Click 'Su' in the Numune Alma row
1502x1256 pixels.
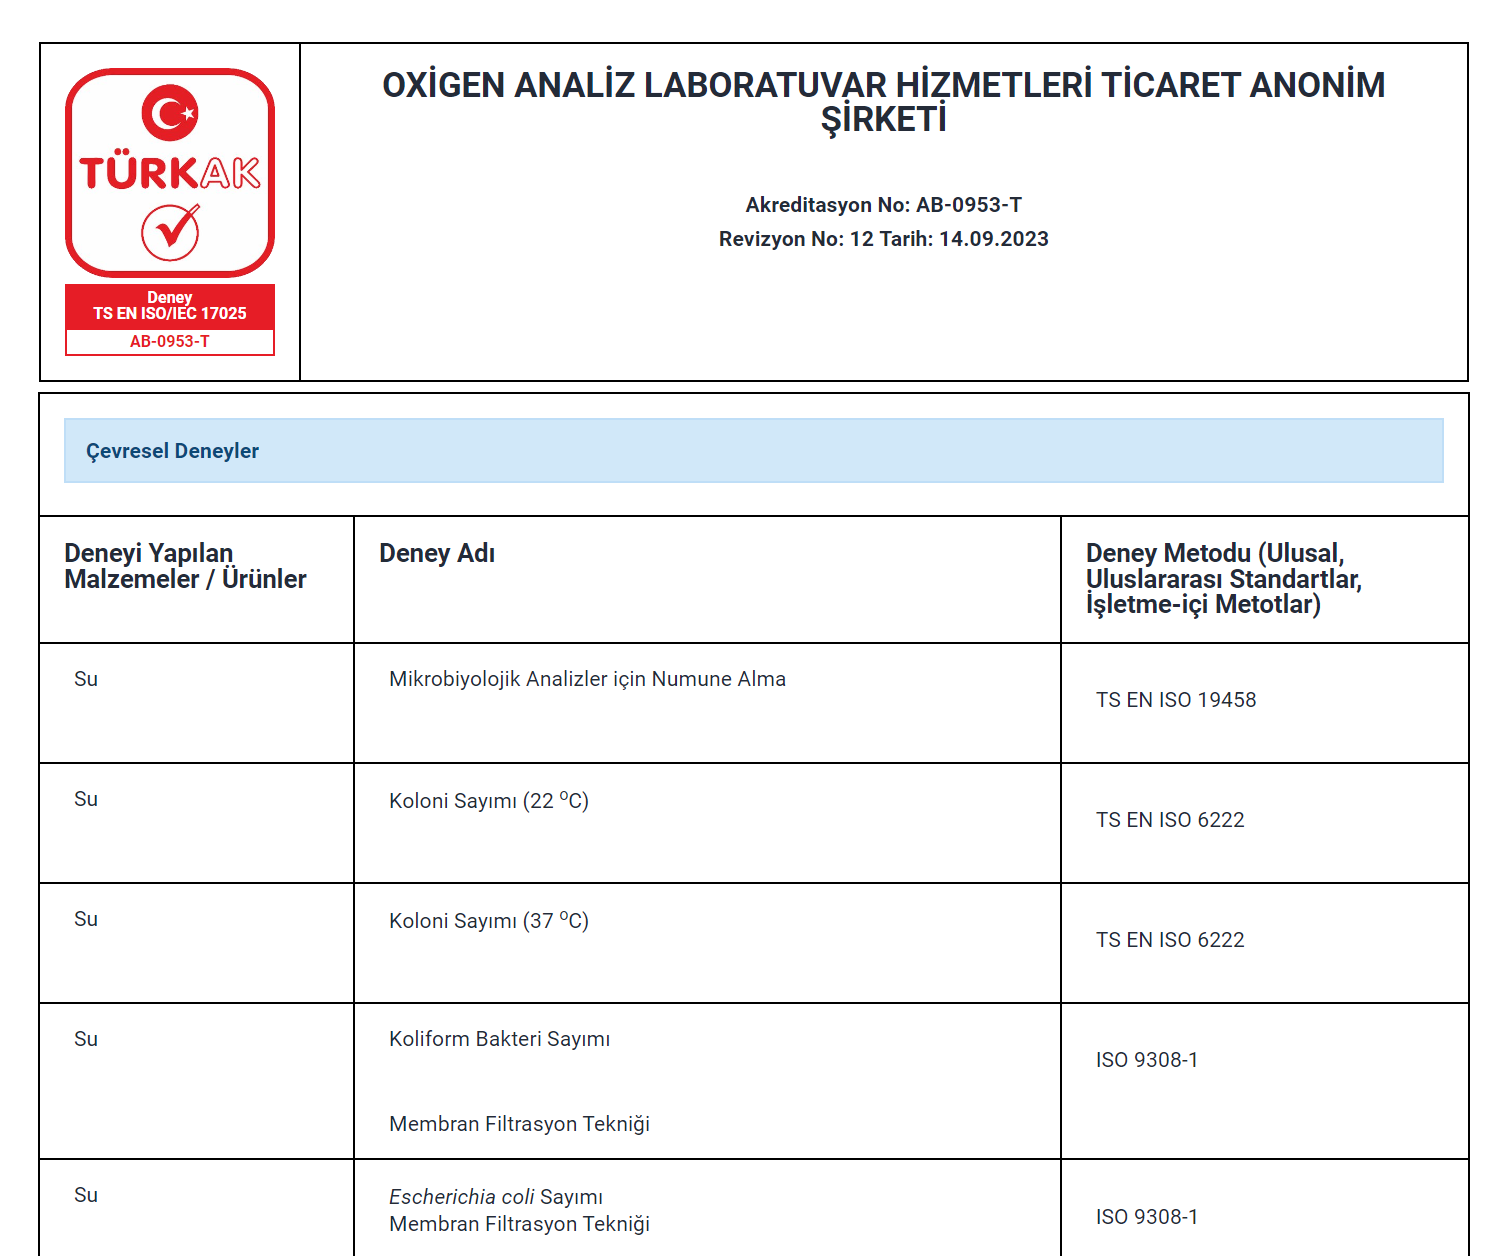[x=86, y=679]
